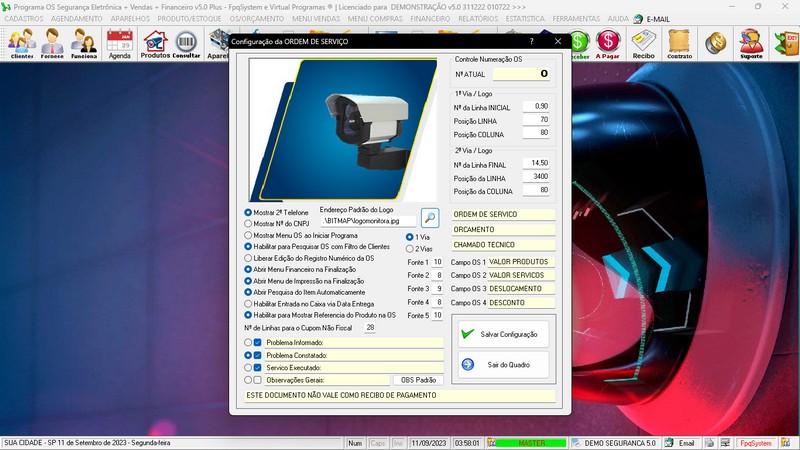Check the Observações Gerais checkbox

pos(258,380)
